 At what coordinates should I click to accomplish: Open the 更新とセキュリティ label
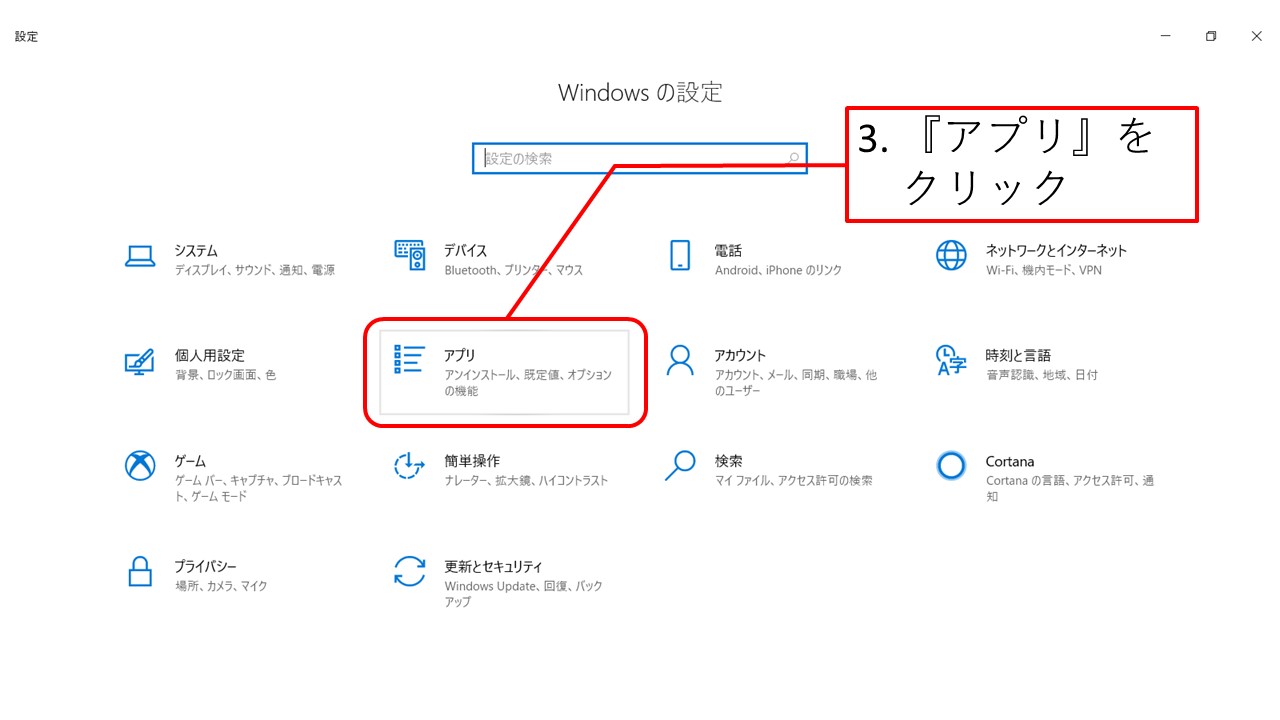(493, 567)
